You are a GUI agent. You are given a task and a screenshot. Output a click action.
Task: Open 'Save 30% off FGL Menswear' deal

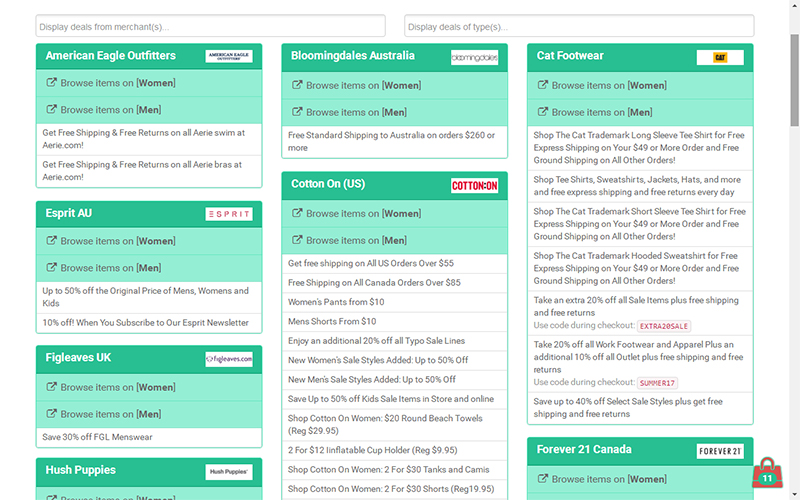[x=149, y=437]
